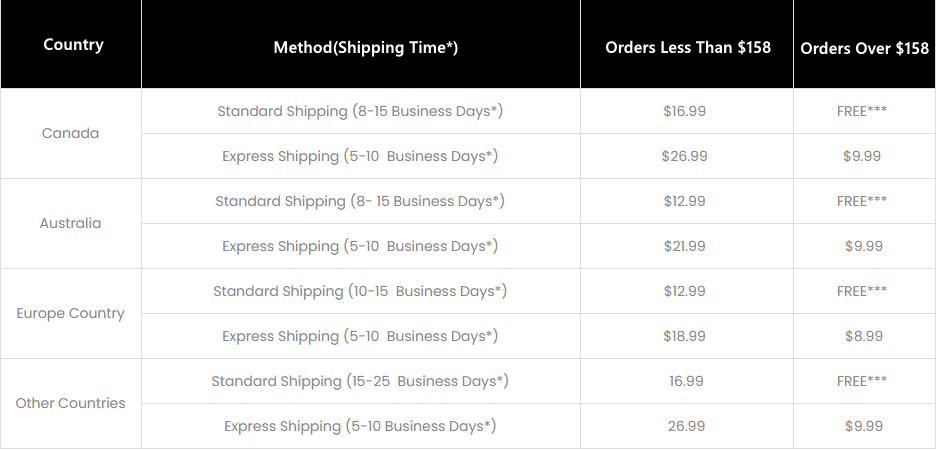Viewport: 937px width, 450px height.
Task: Click FREE*** in the Other Countries row
Action: tap(862, 381)
